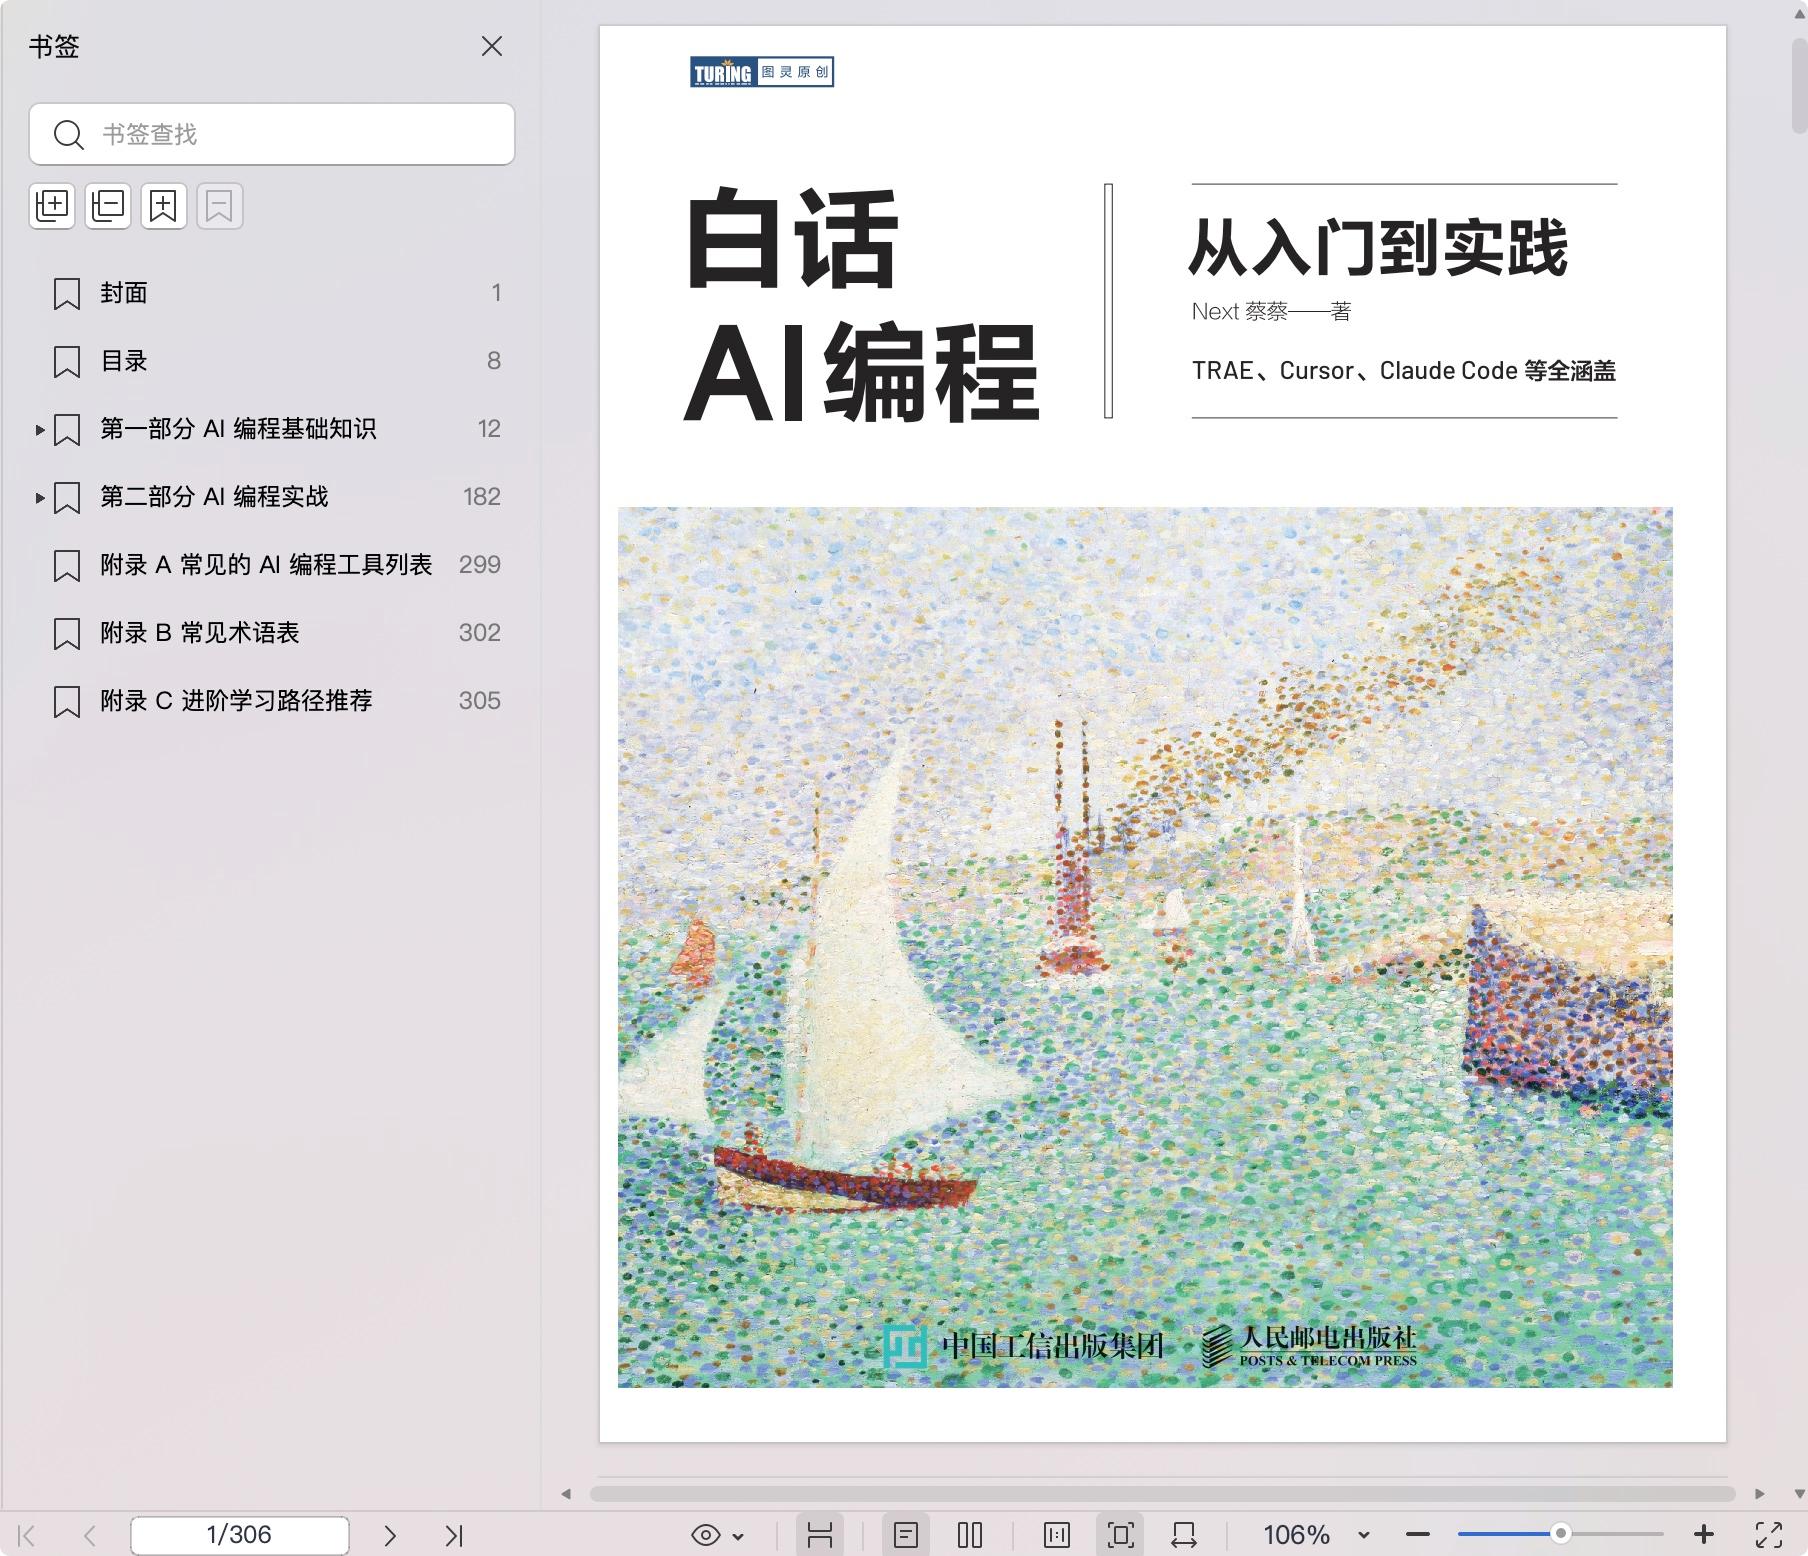Screen dimensions: 1808x1556
Task: Click the Turing logo on the cover
Action: 762,72
